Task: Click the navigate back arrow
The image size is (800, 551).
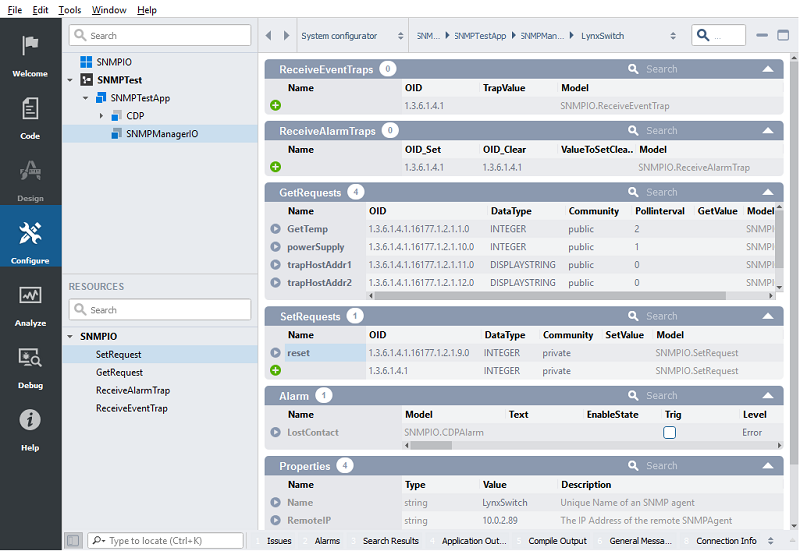Action: [x=269, y=36]
